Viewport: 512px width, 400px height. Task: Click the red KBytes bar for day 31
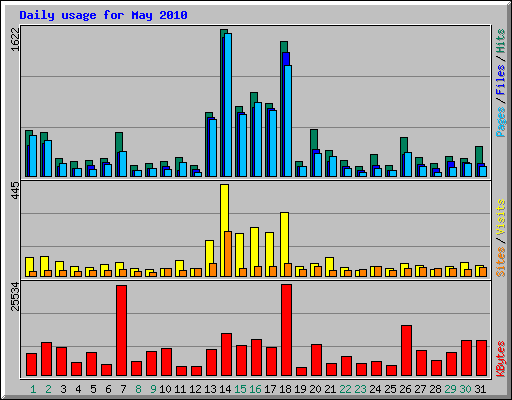click(x=481, y=358)
